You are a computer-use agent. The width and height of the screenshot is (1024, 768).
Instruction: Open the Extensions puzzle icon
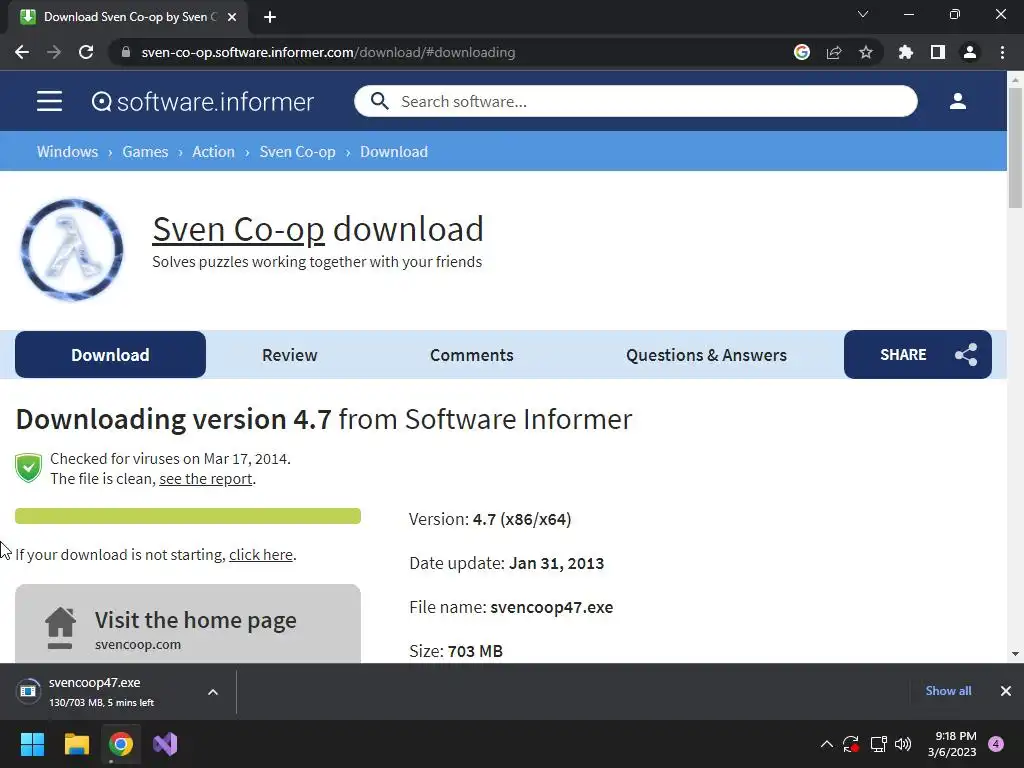[x=906, y=52]
